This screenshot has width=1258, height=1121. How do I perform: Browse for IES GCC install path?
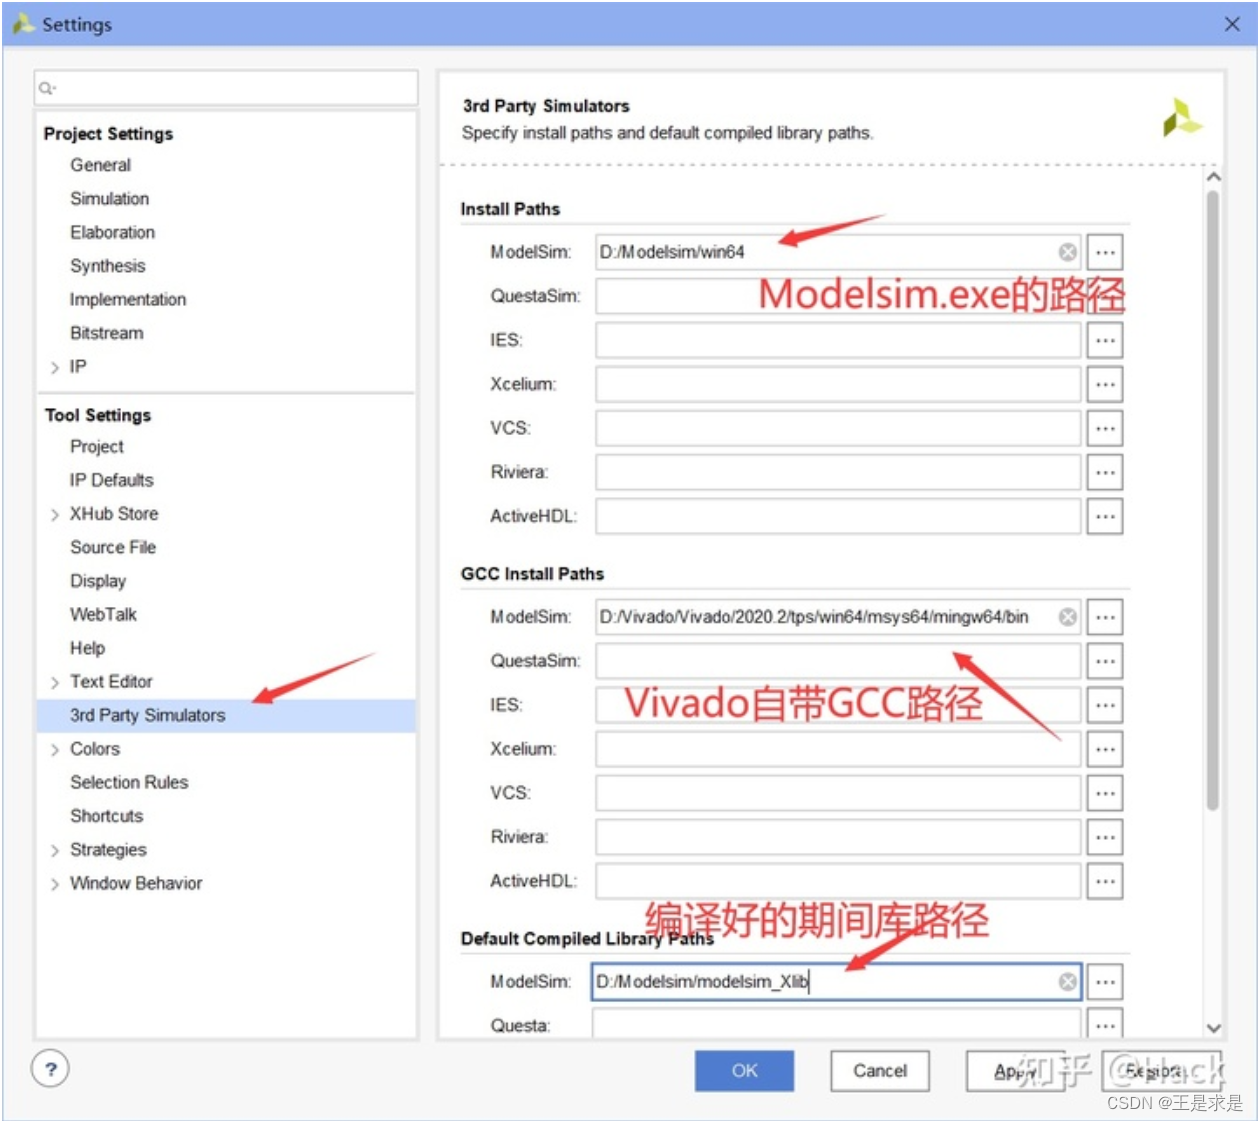(x=1105, y=705)
